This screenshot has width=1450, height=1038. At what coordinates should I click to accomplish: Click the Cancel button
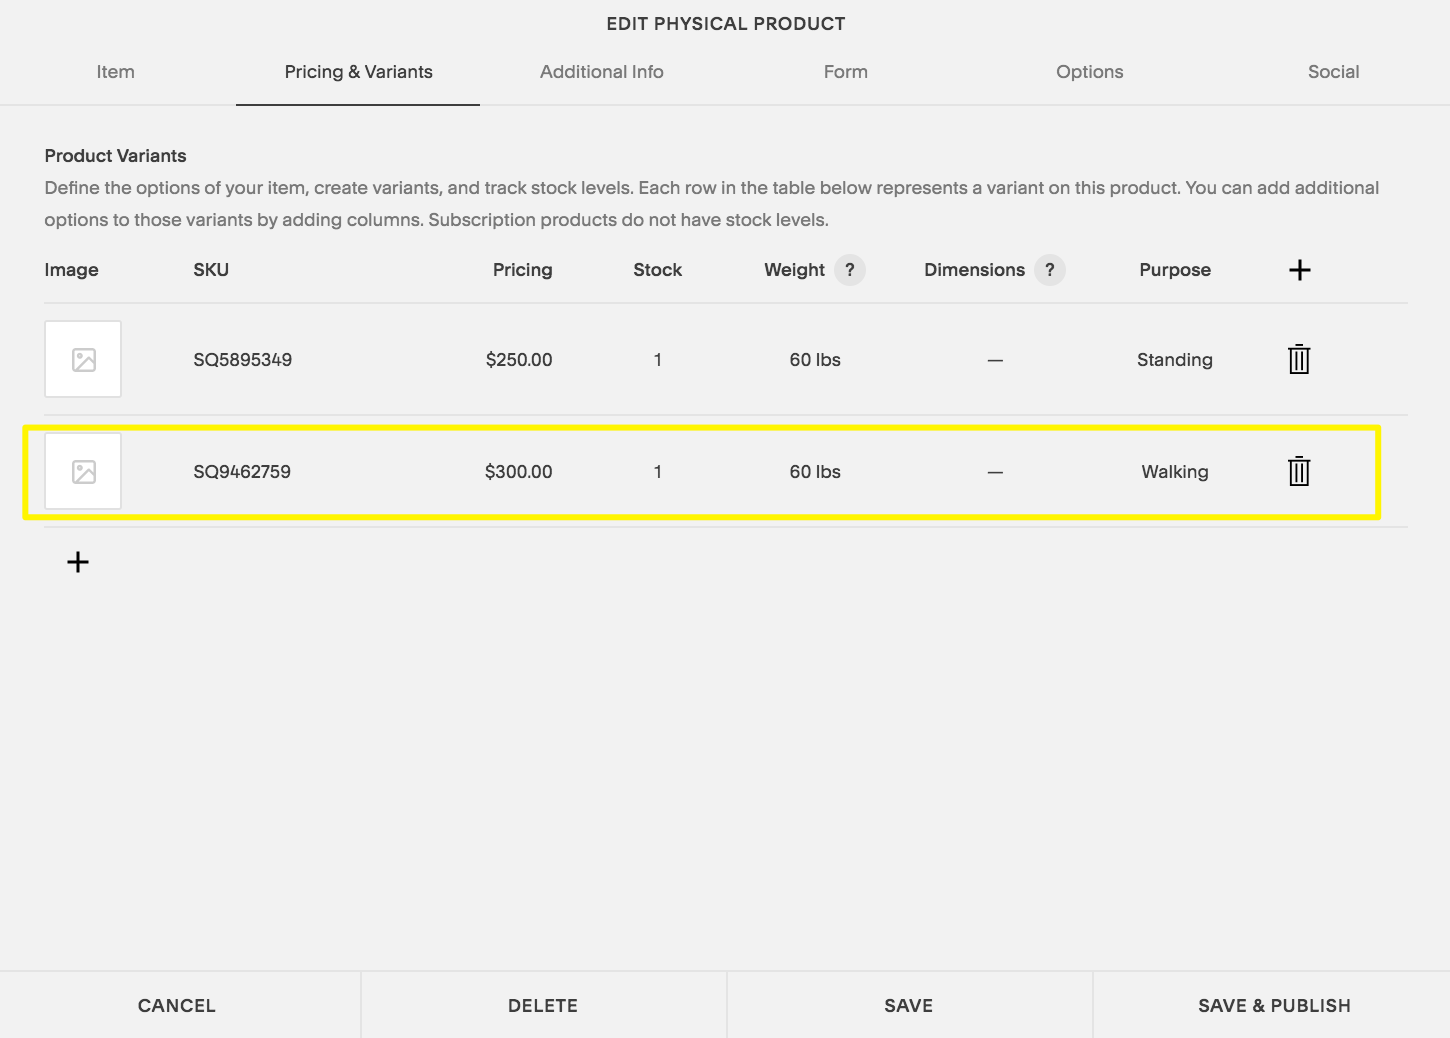(x=177, y=1005)
